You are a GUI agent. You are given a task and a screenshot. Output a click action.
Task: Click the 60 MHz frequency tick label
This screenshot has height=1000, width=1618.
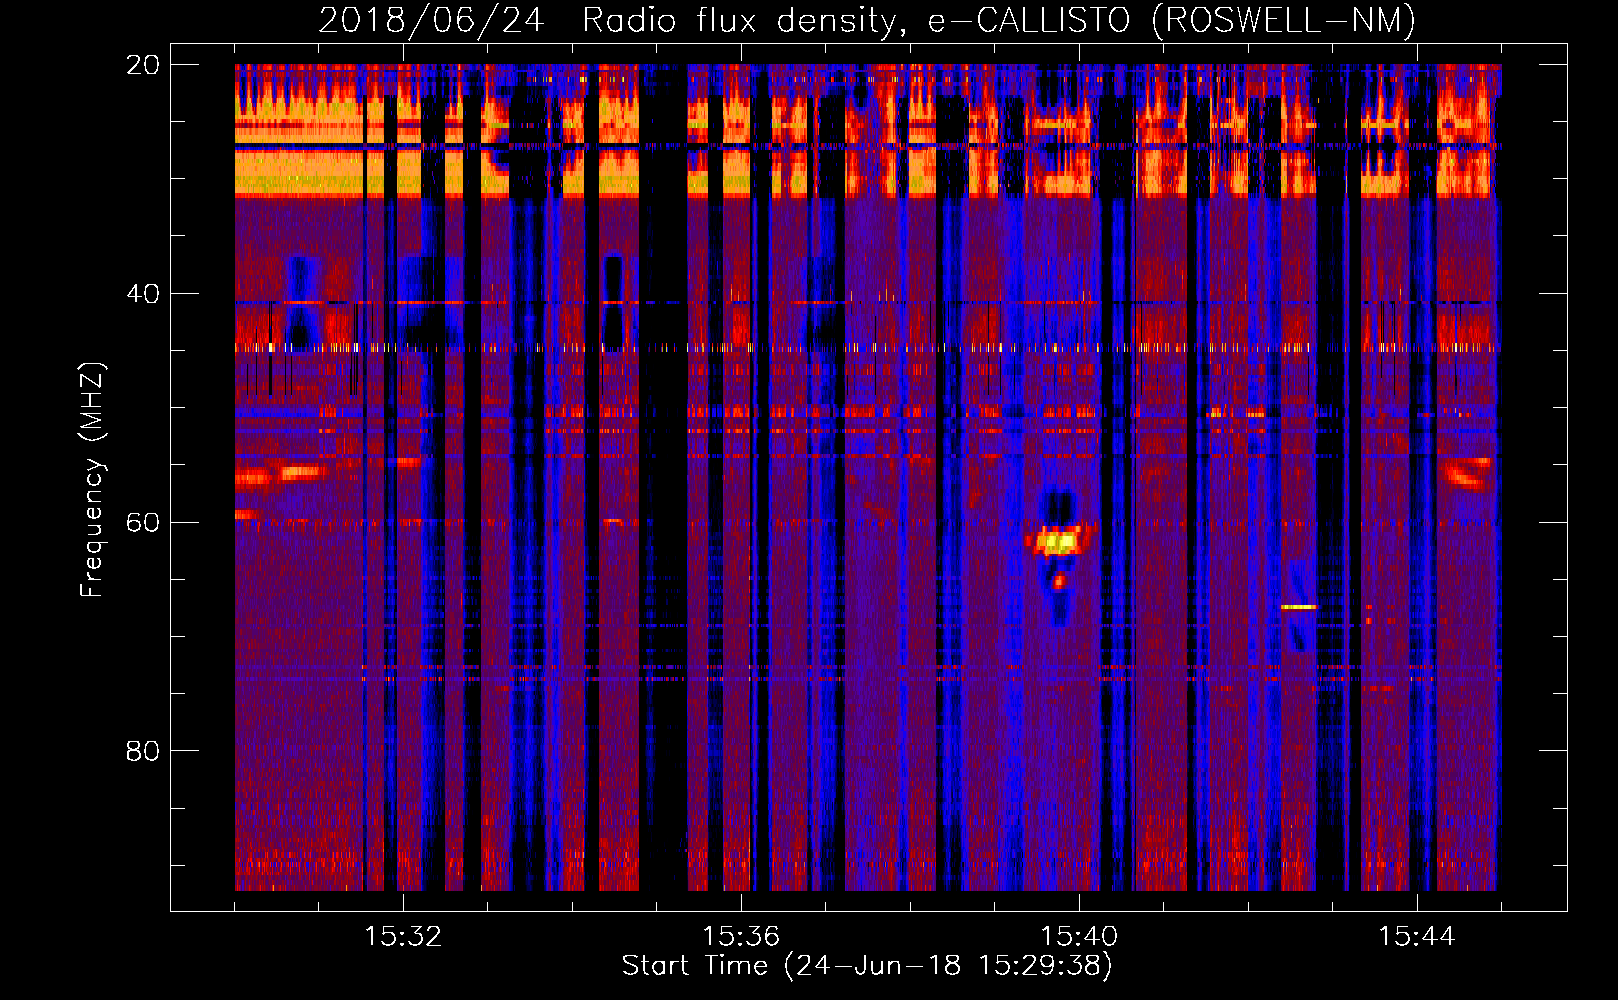point(142,522)
